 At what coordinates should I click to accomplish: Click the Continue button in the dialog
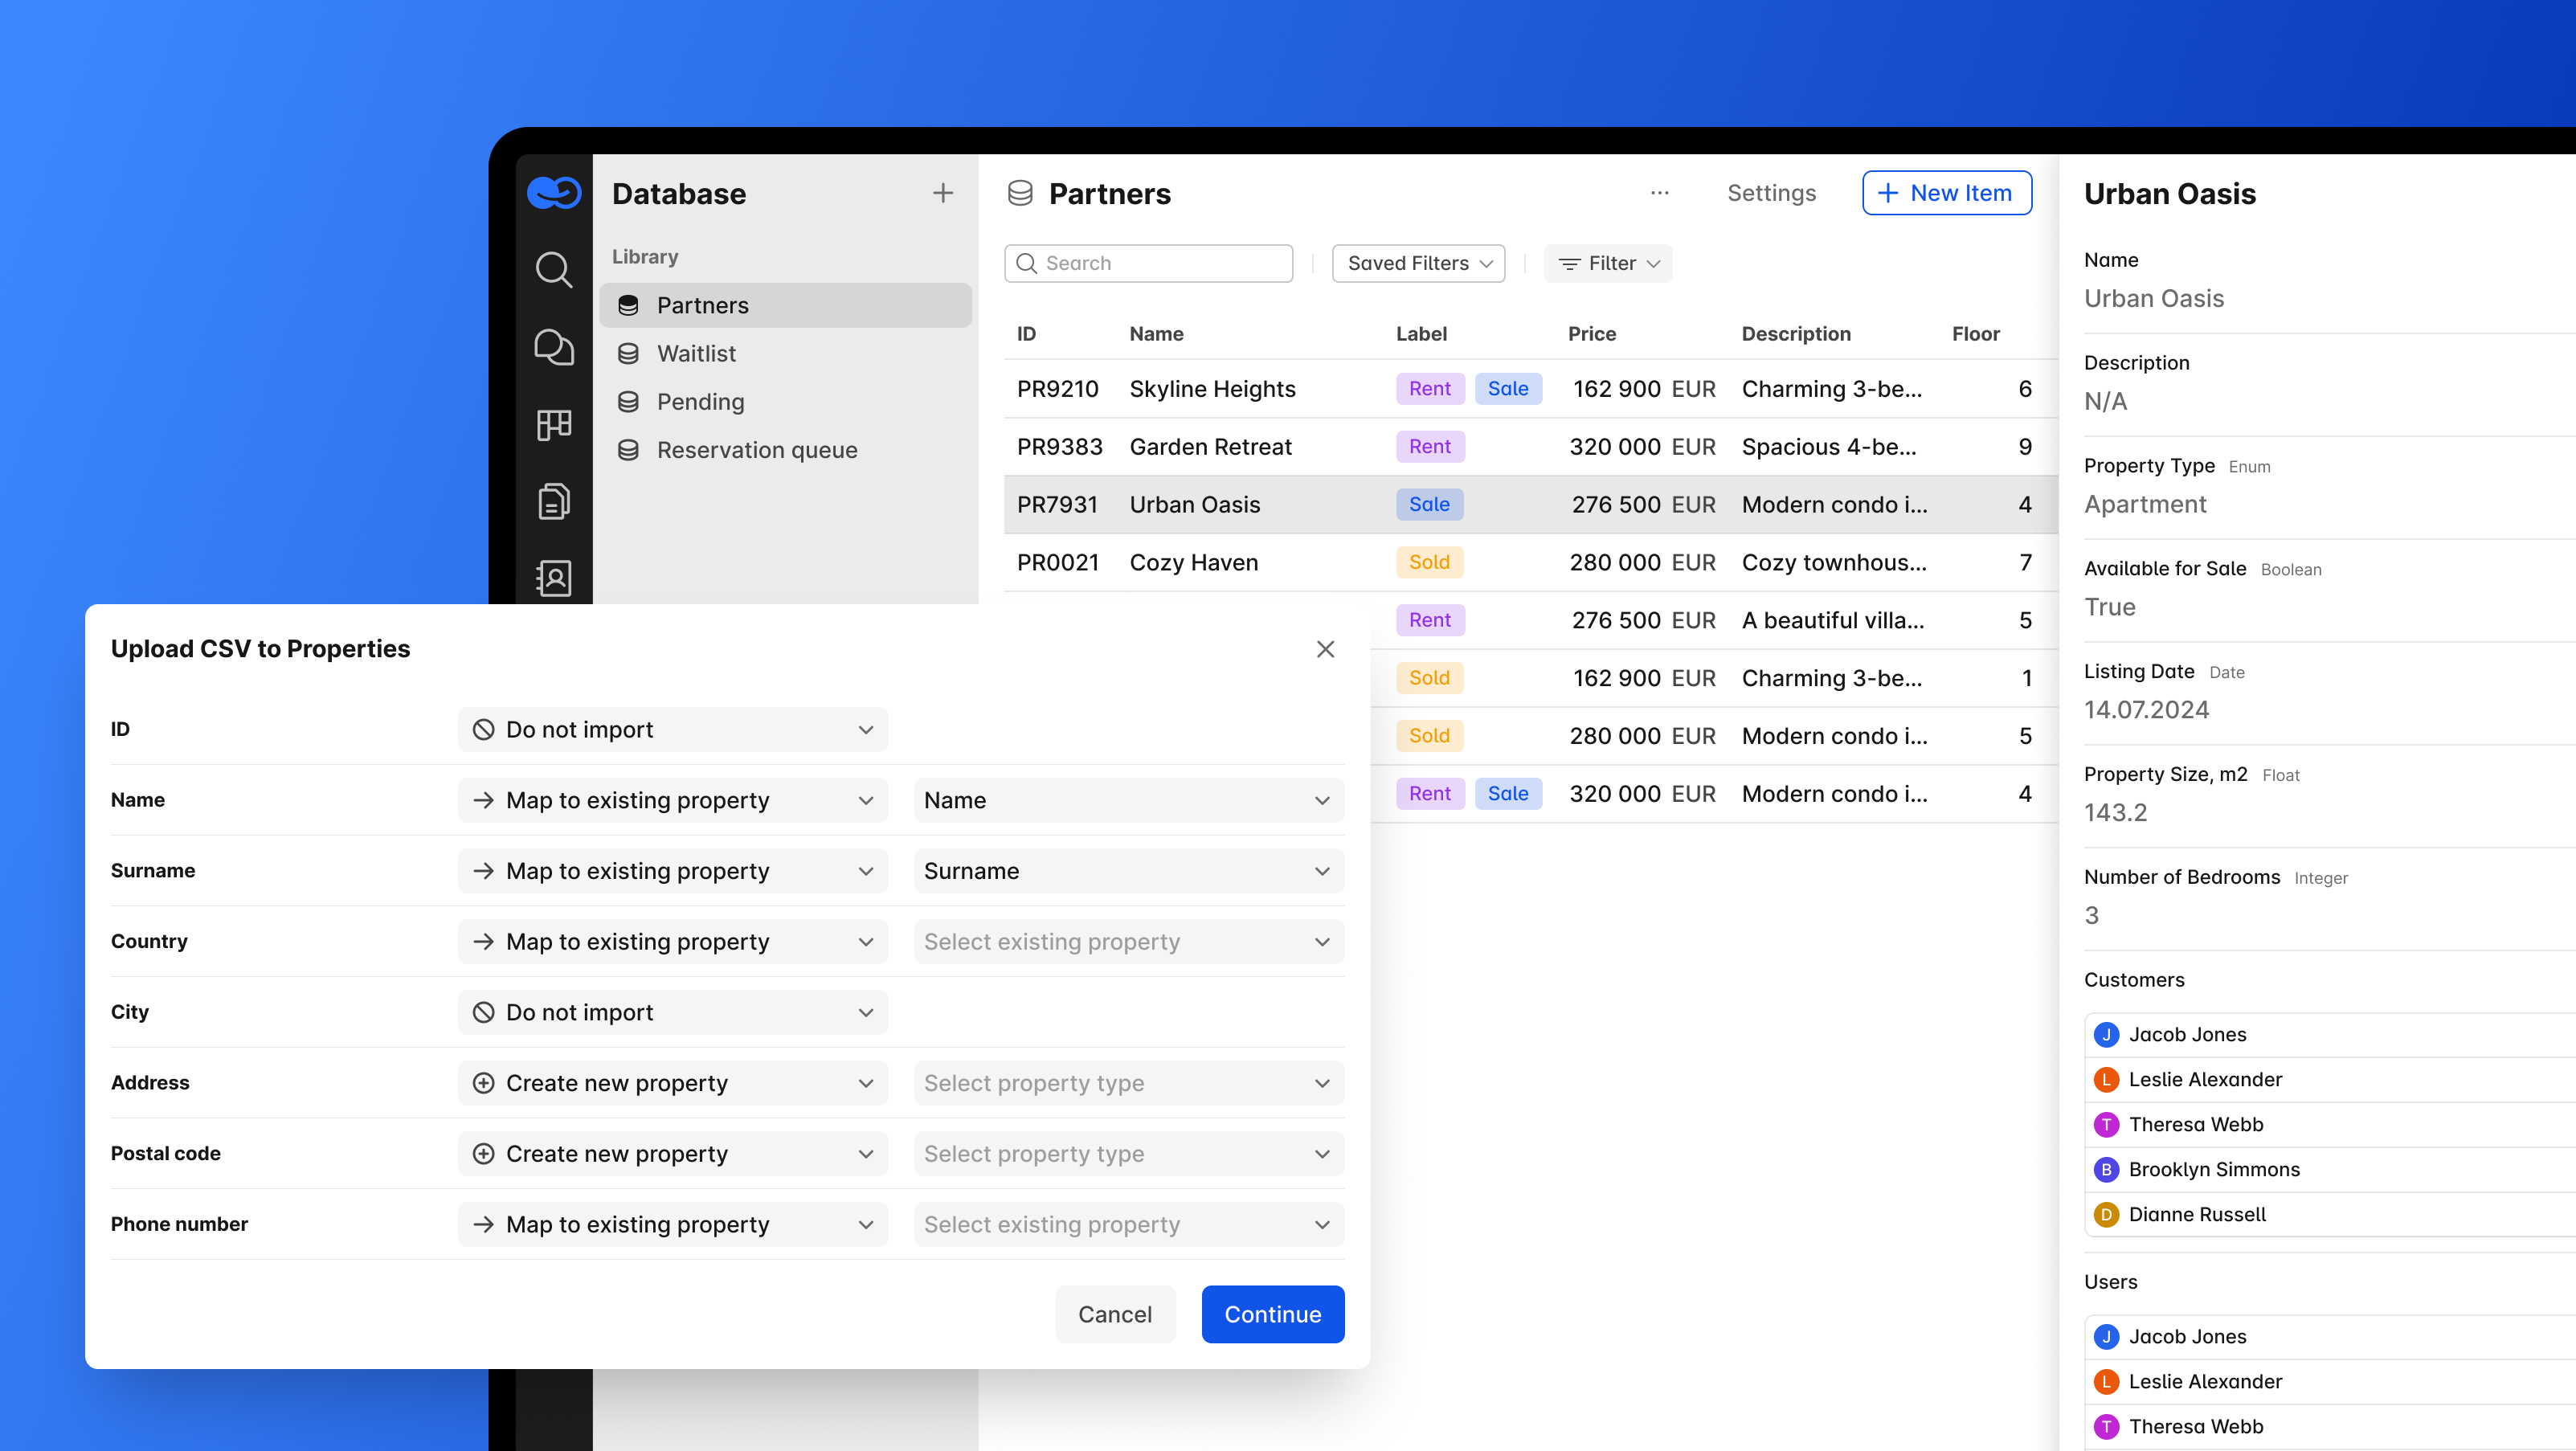1272,1314
